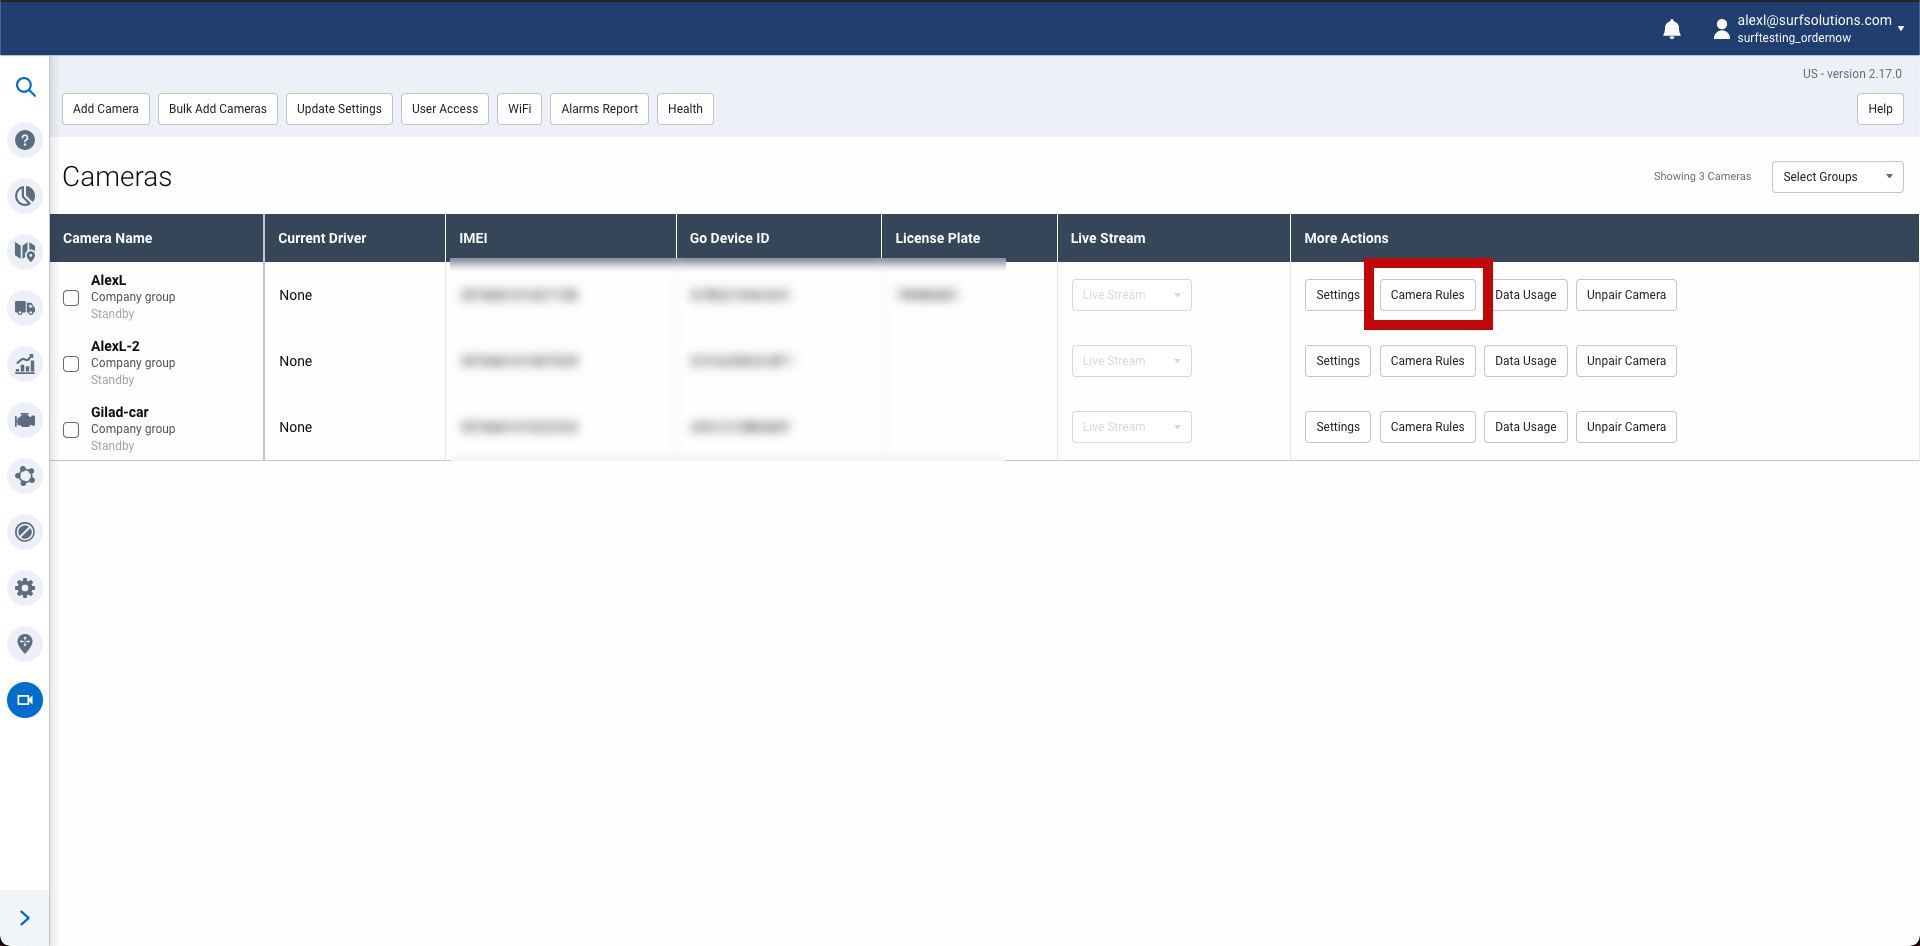The image size is (1920, 946).
Task: Open the map icon in sidebar
Action: 25,251
